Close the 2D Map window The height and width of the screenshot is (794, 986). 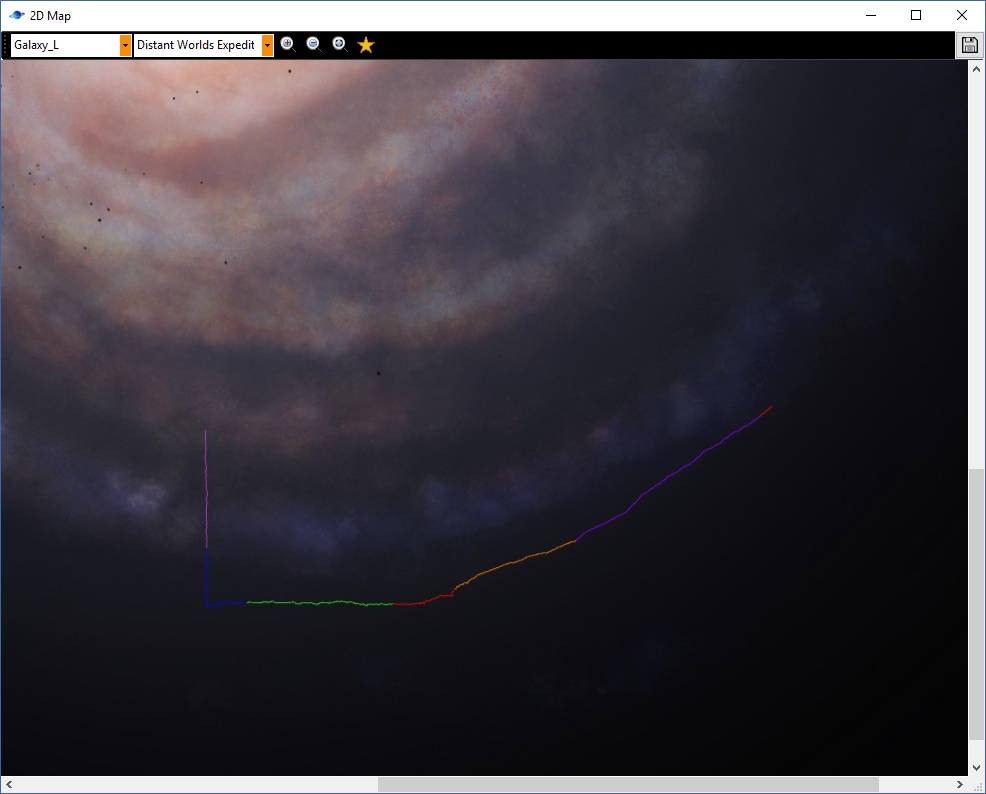click(x=962, y=15)
